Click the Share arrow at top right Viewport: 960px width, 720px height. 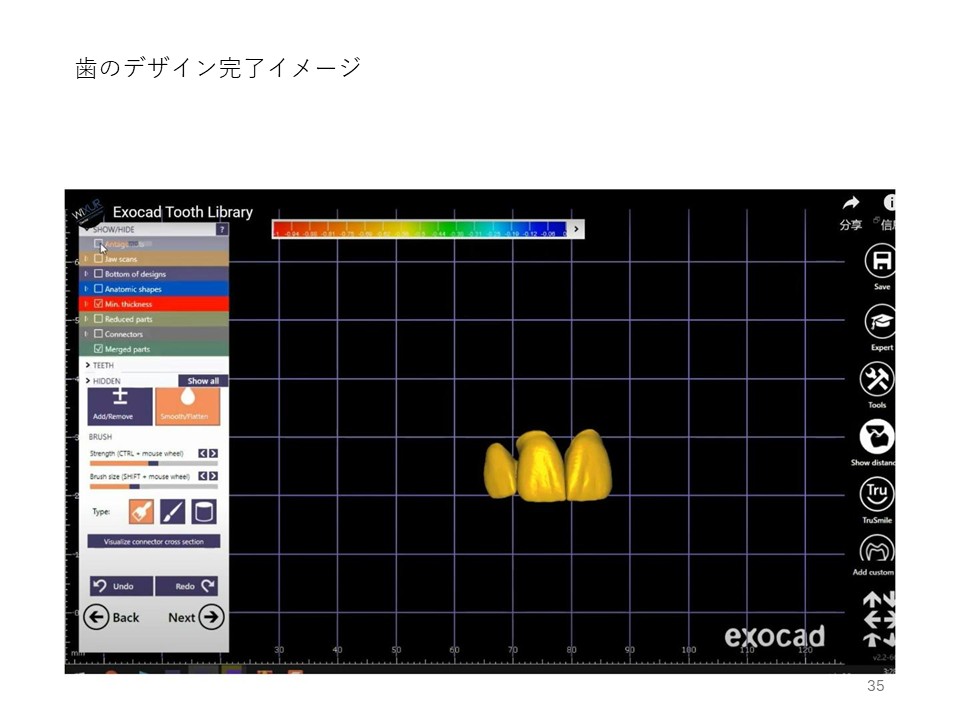coord(851,203)
